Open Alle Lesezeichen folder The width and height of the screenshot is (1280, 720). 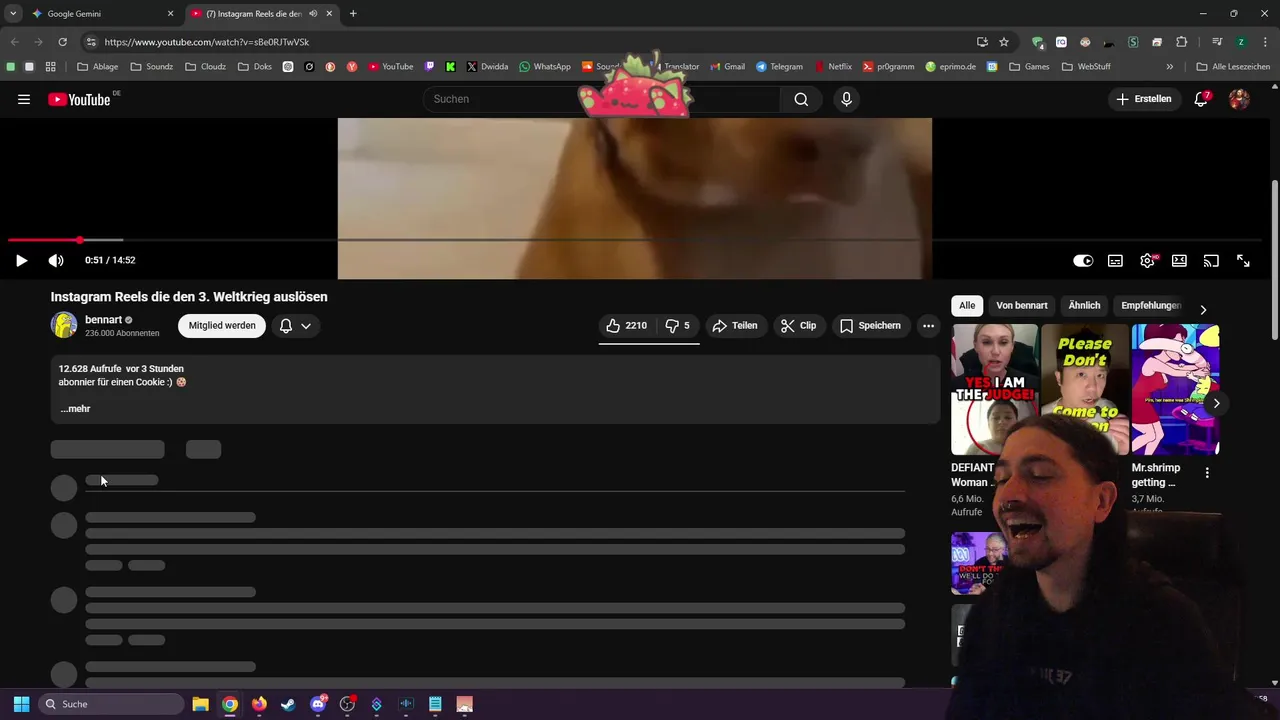click(1233, 67)
